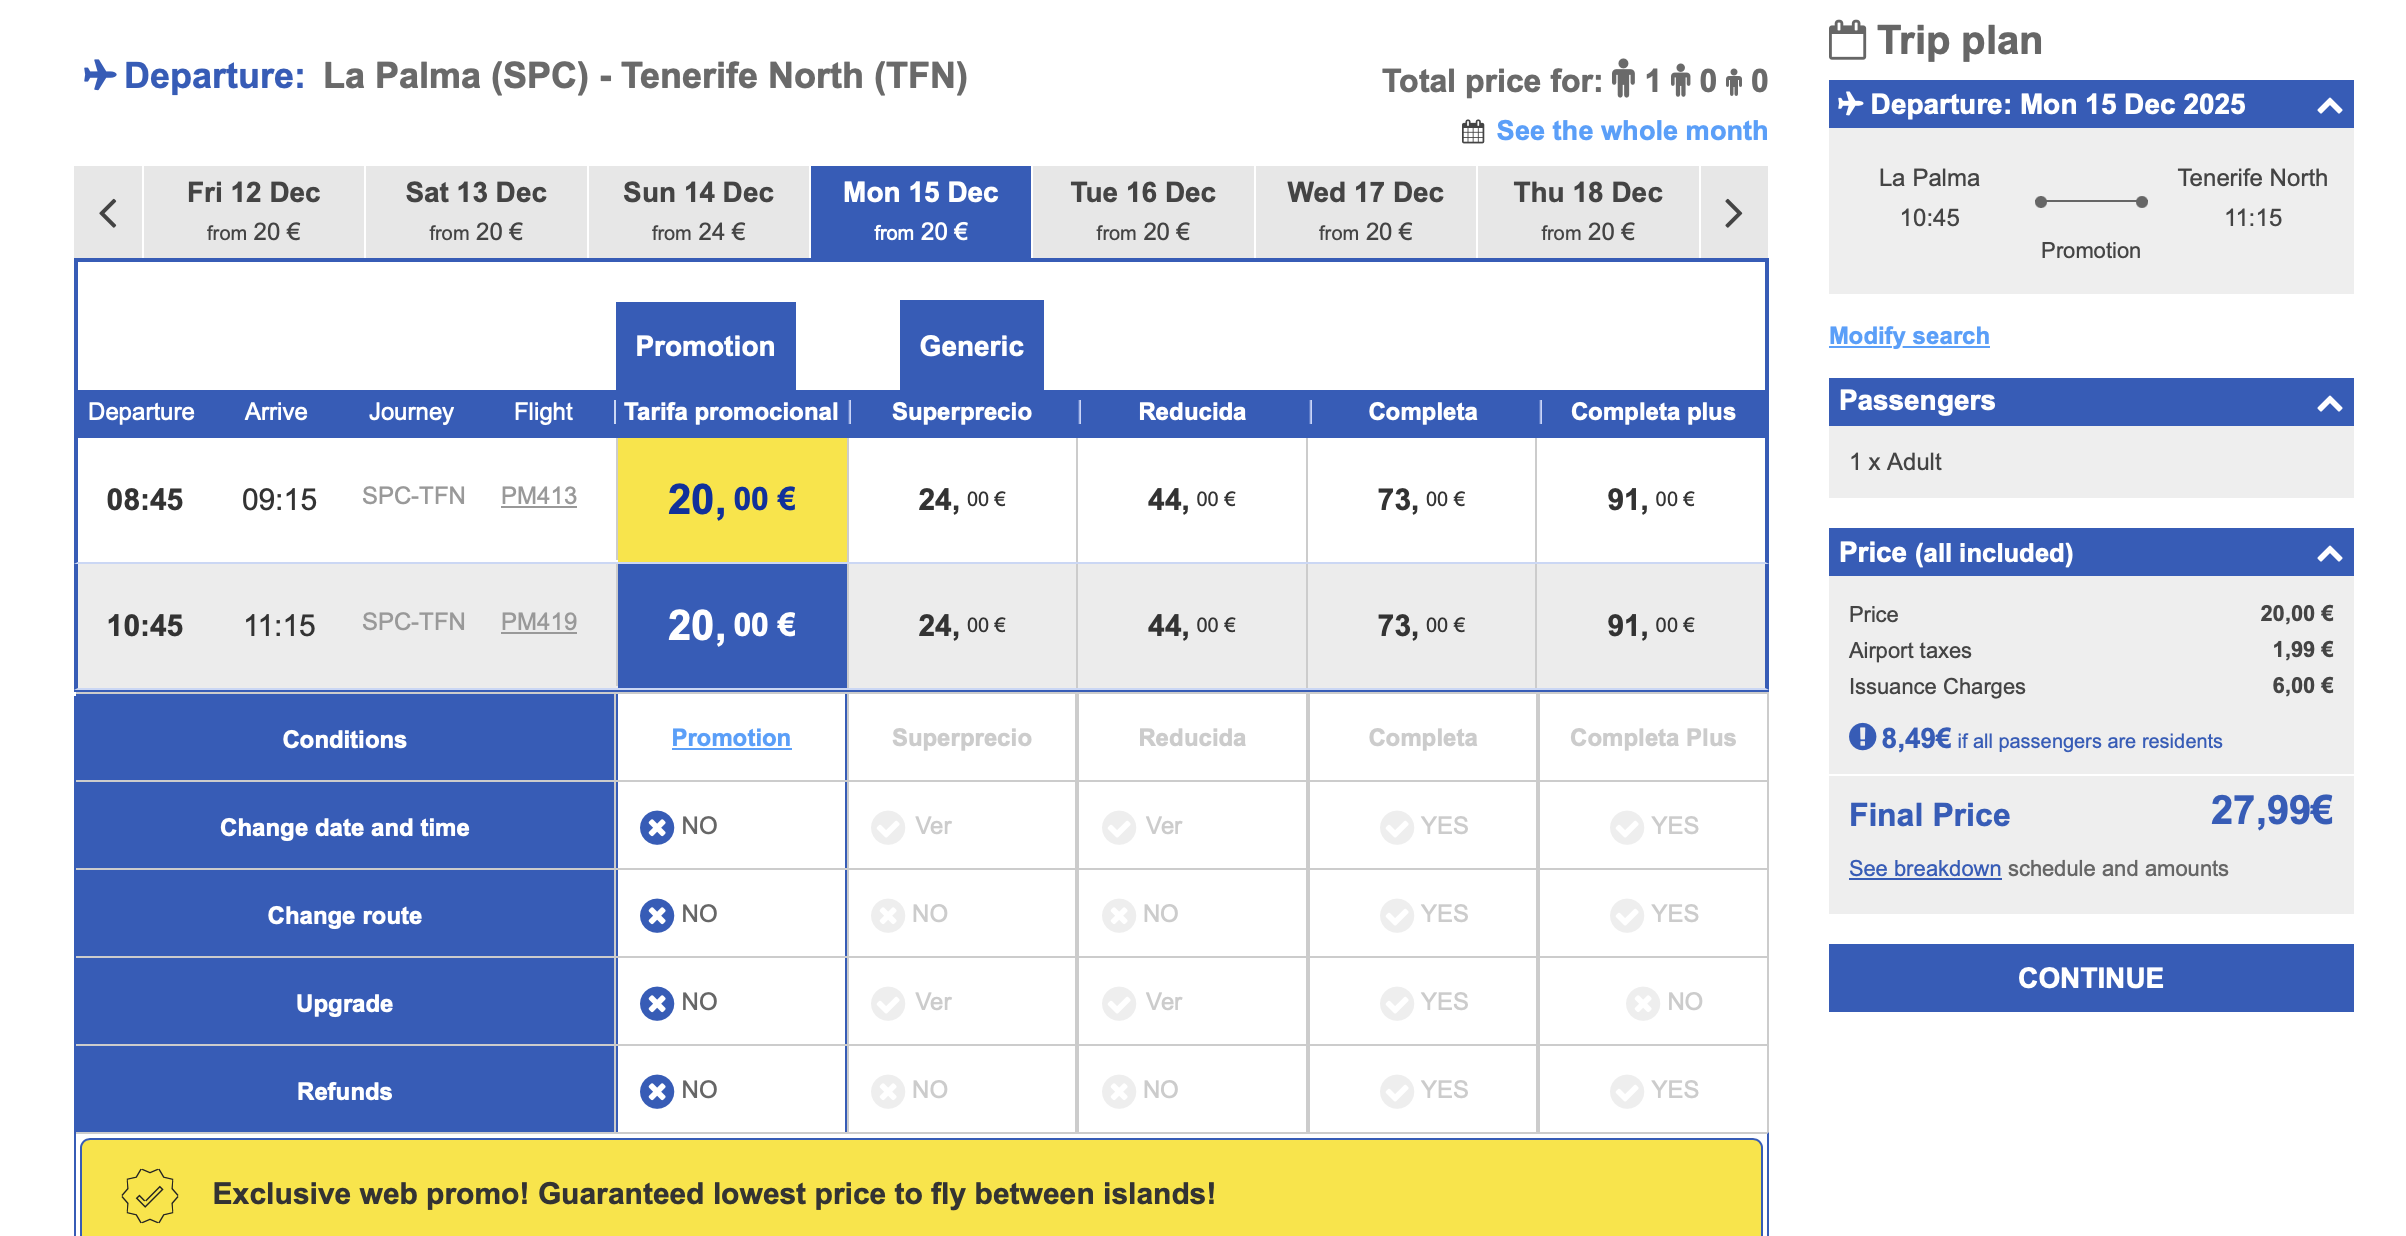Click the next dates arrow icon
2406x1236 pixels.
coord(1733,213)
